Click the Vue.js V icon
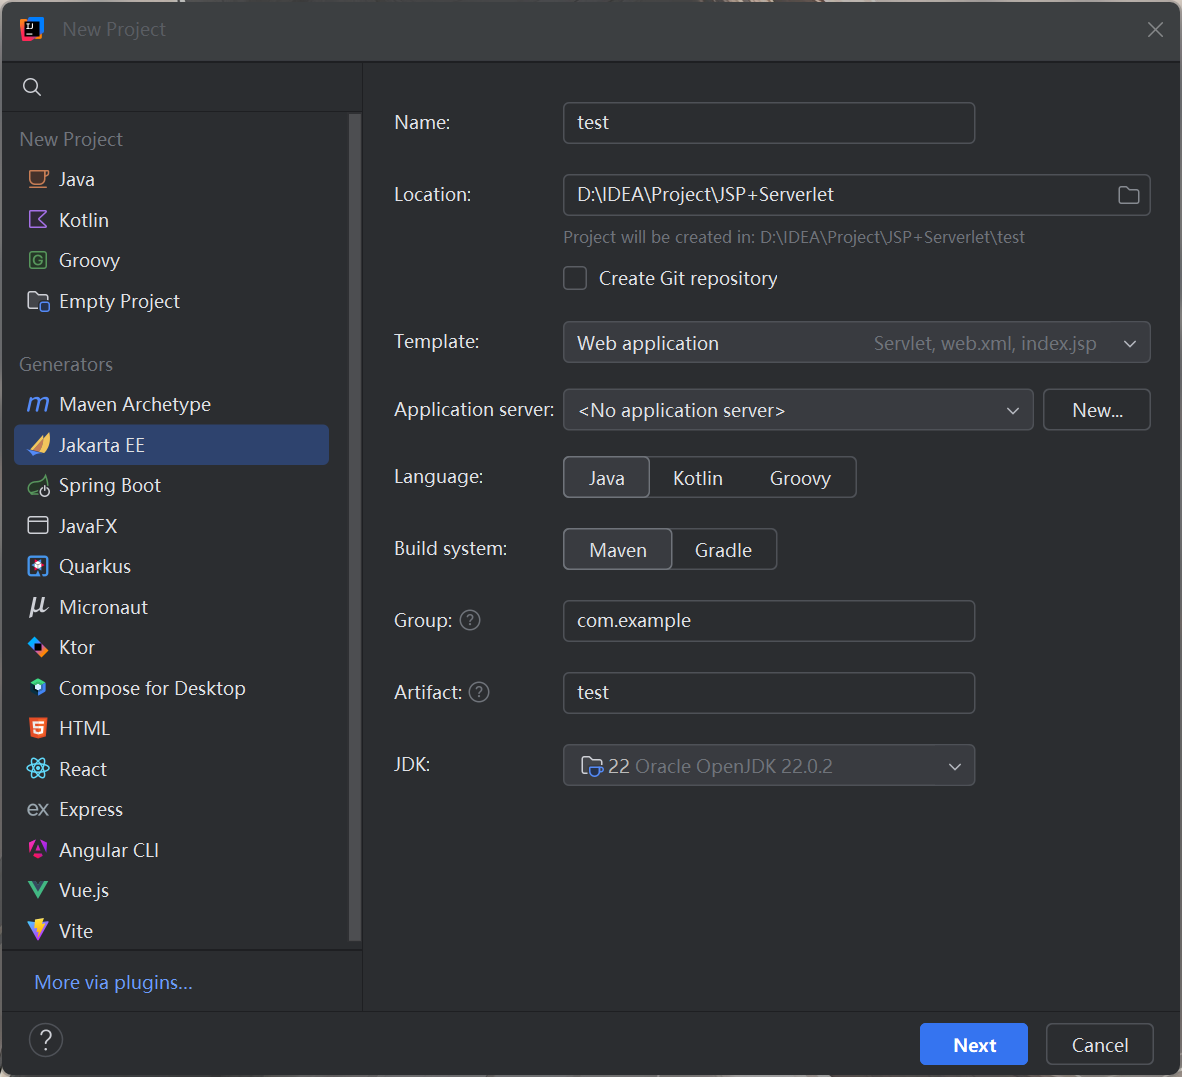The width and height of the screenshot is (1182, 1077). (38, 890)
